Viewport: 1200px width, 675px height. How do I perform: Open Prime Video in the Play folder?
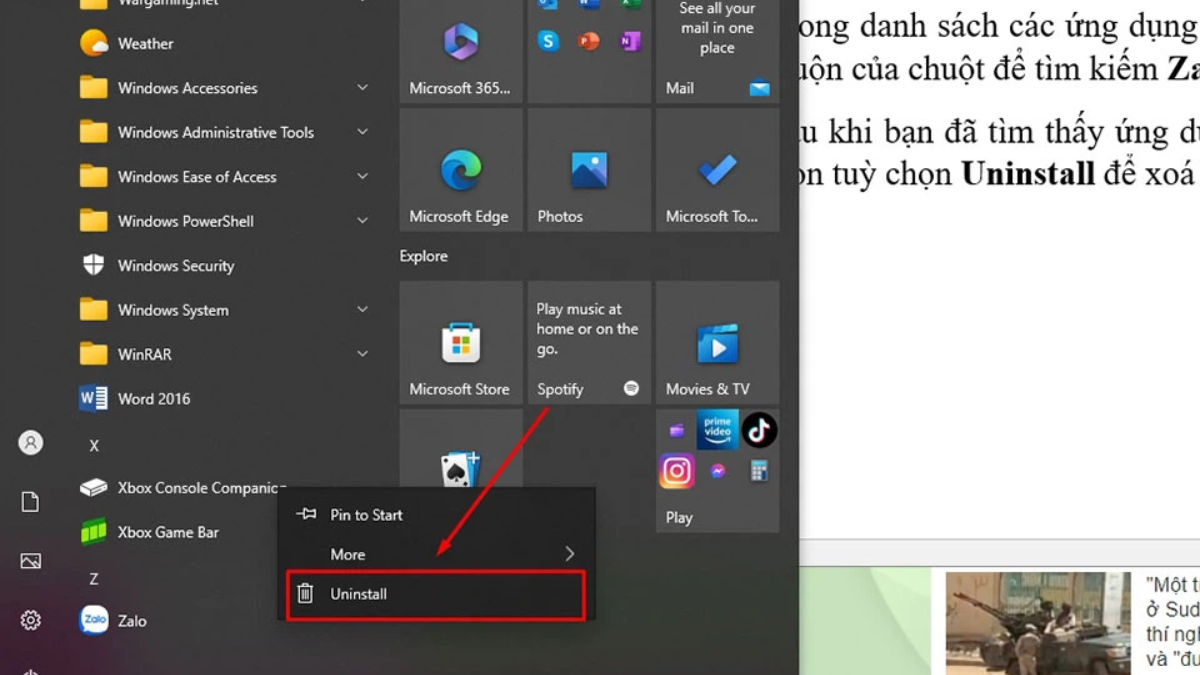click(x=717, y=429)
